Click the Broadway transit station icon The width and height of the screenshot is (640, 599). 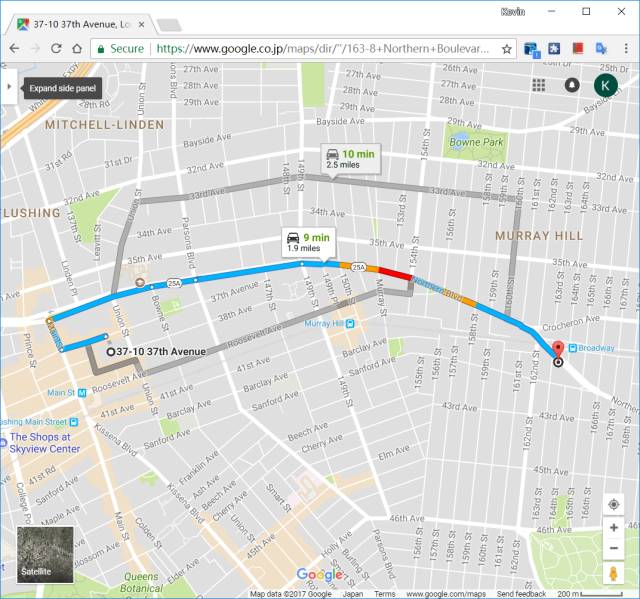[573, 348]
